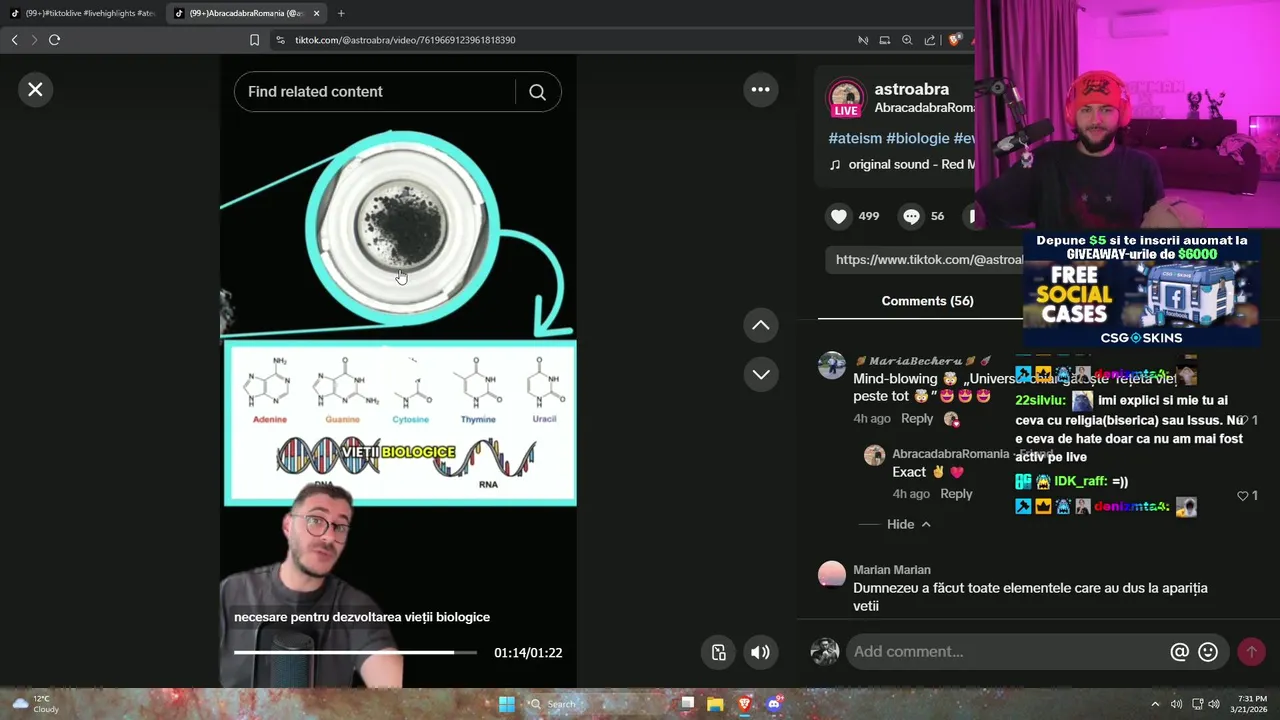Open clock showing 7:31 PM
The image size is (1280, 720).
pos(1248,704)
